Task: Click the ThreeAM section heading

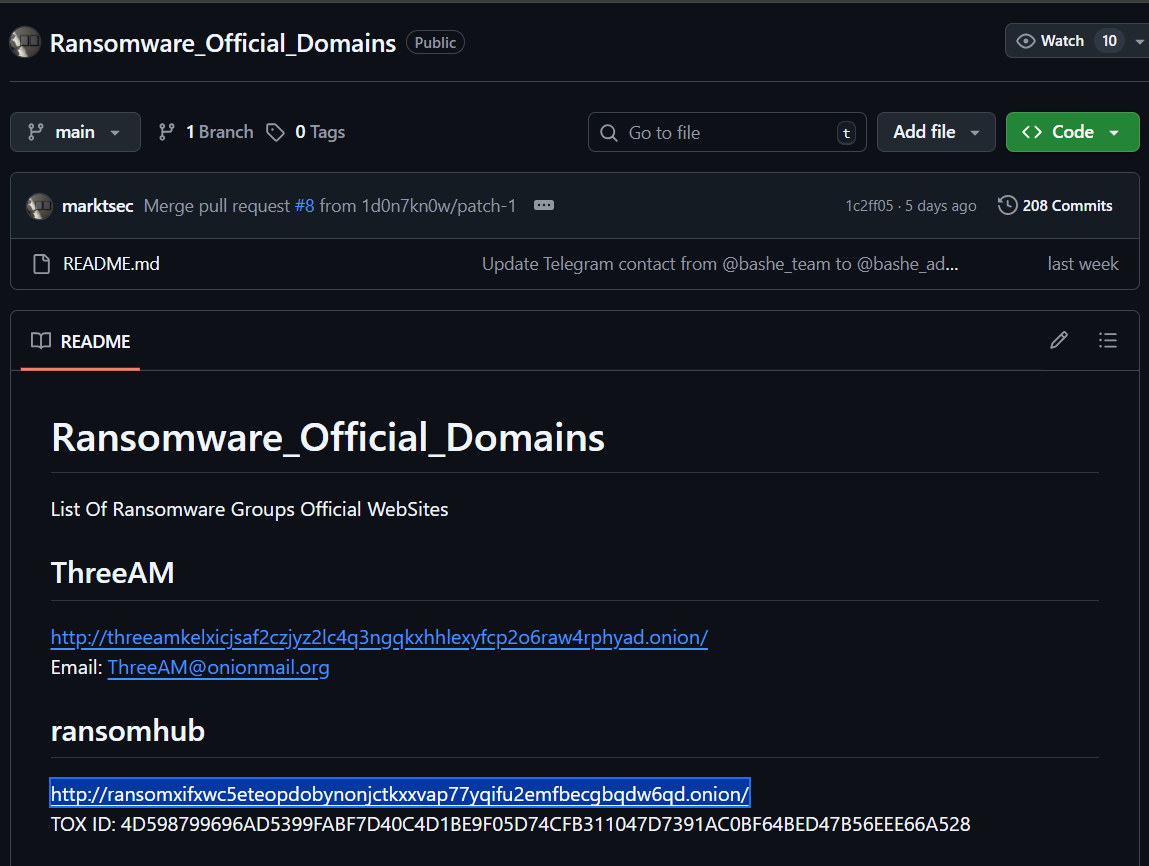Action: 113,573
